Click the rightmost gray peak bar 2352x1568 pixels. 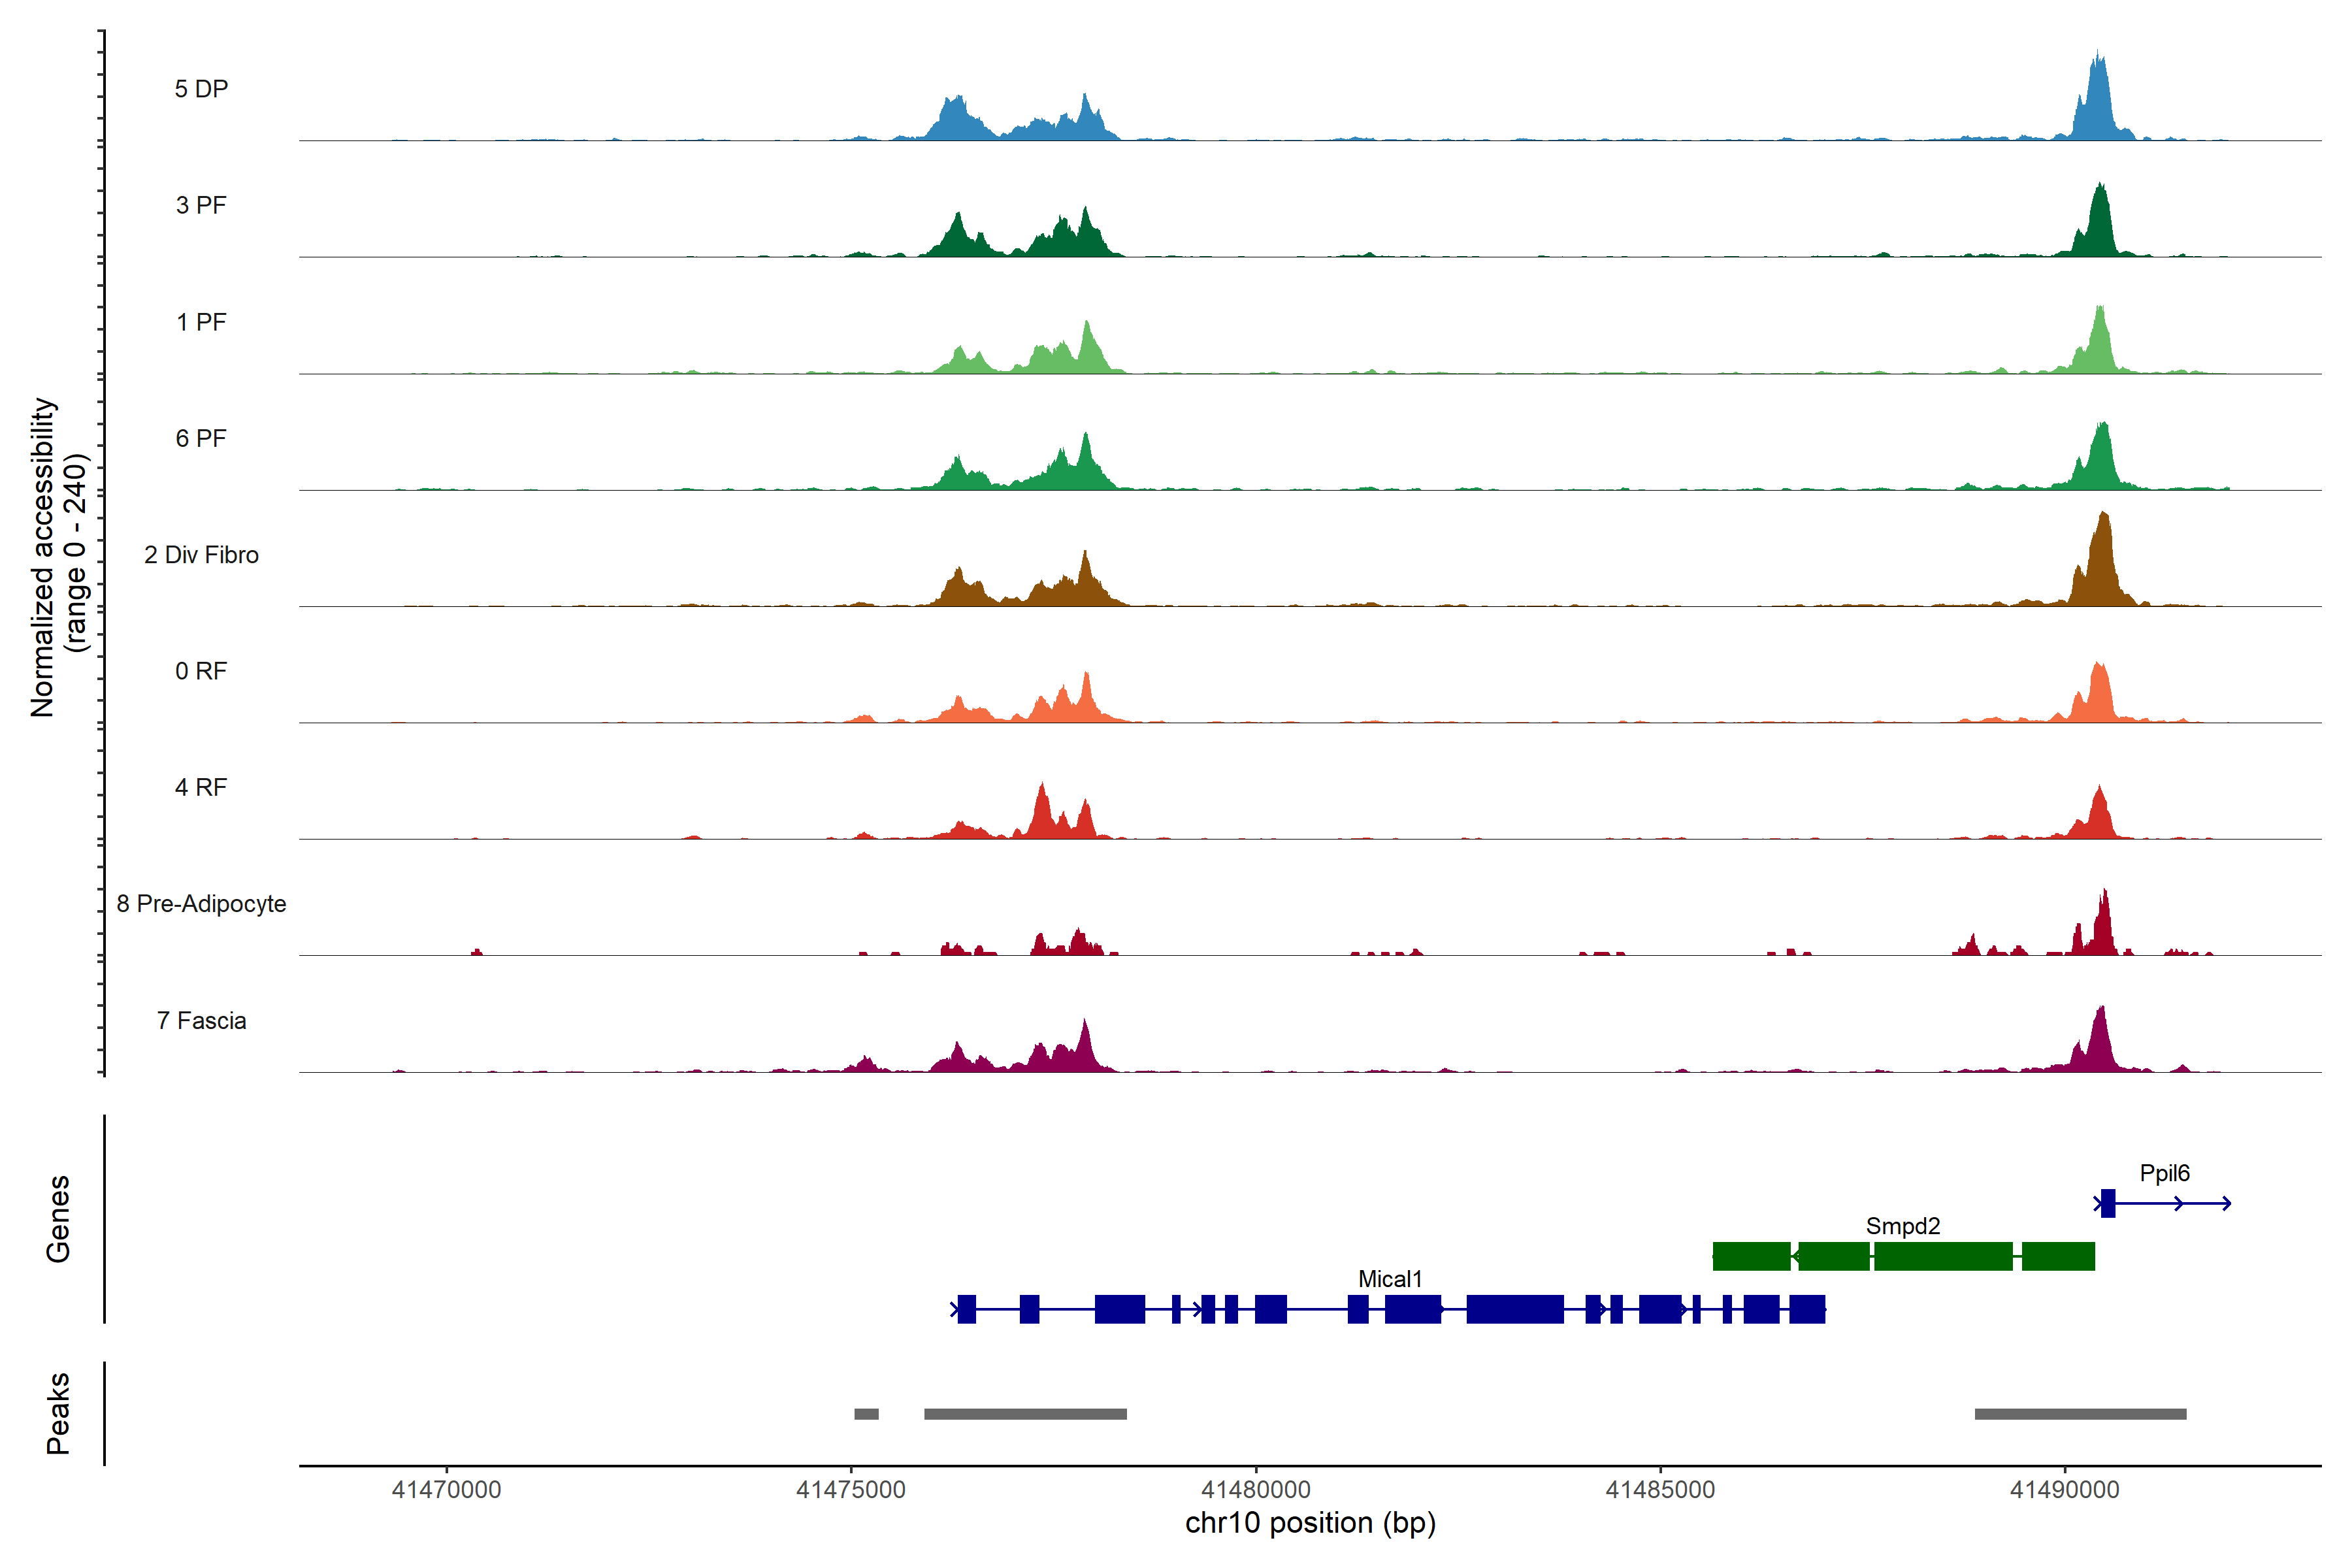(x=2080, y=1414)
